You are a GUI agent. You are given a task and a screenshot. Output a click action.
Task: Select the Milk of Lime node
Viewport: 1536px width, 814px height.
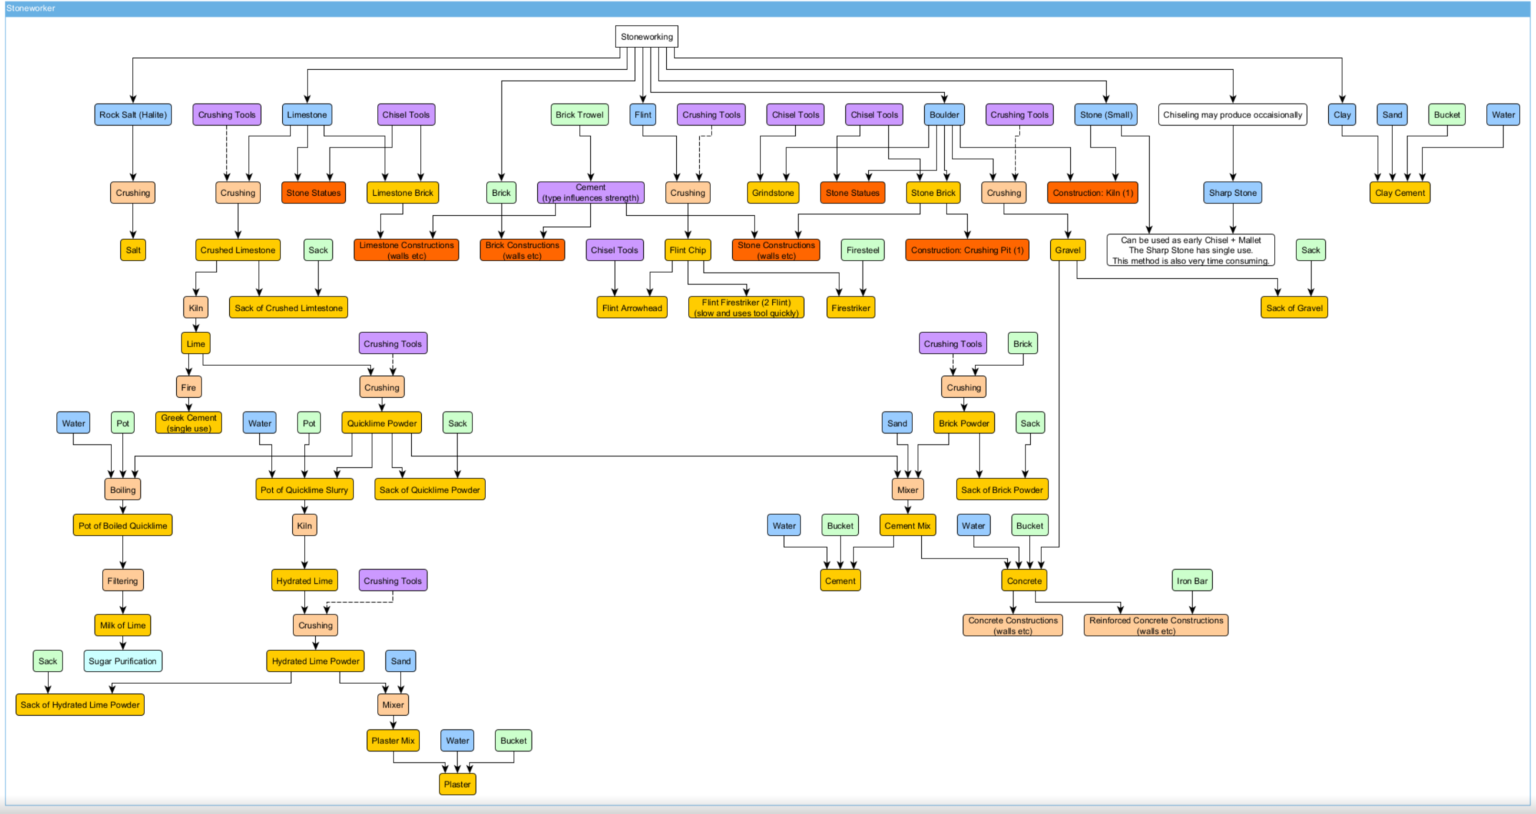click(123, 625)
